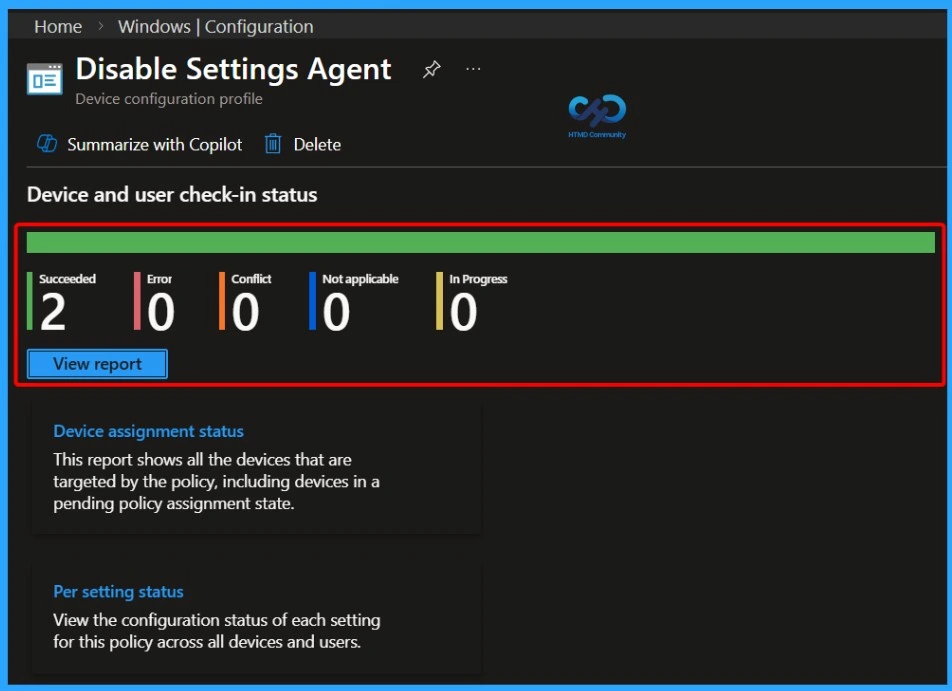The width and height of the screenshot is (952, 691).
Task: Click the green check-in status progress bar
Action: [480, 241]
